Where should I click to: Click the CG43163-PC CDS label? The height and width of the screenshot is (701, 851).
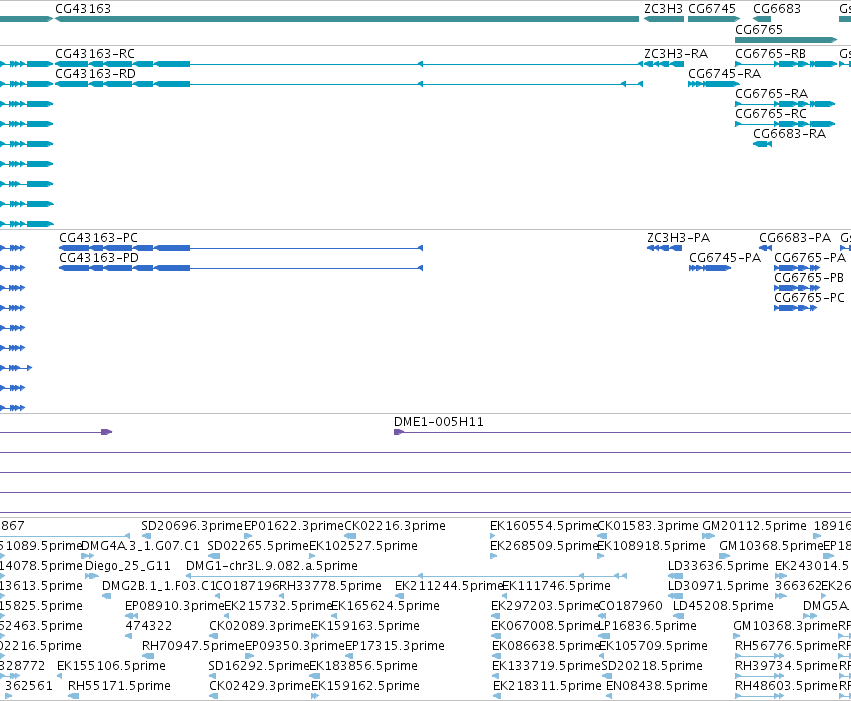(98, 238)
